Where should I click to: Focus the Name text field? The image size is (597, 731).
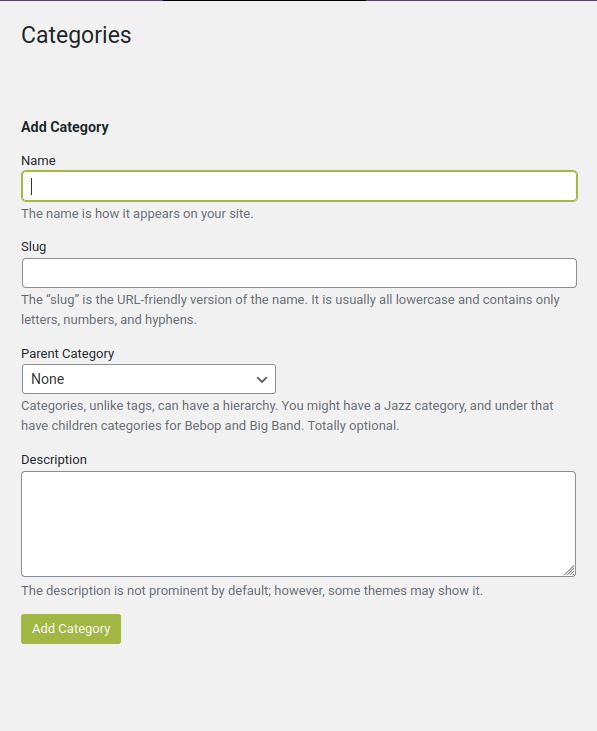299,186
